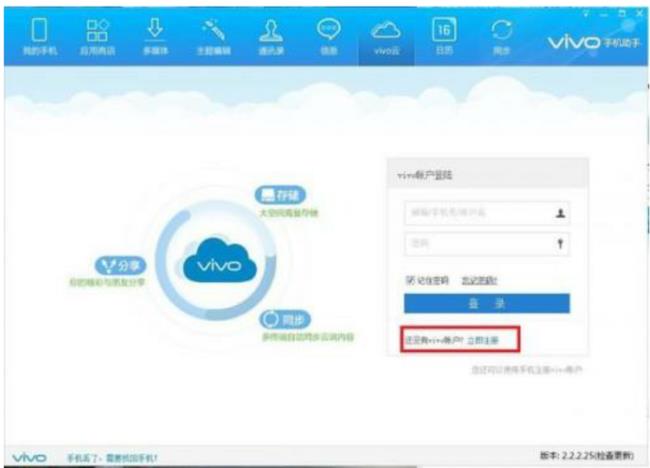The height and width of the screenshot is (468, 650).
Task: Click the blue Login (登录) button
Action: coord(487,303)
